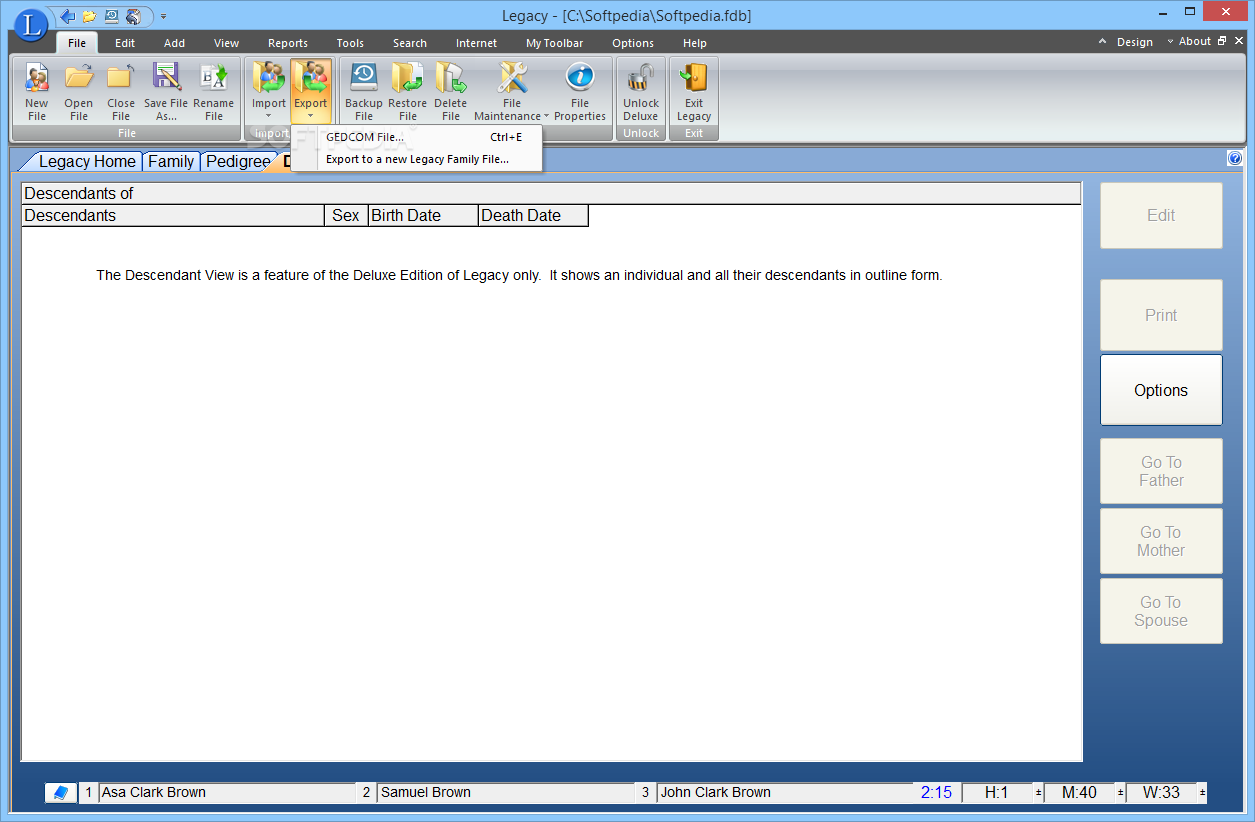Click the 2:15 time in bottom bar

(x=937, y=793)
